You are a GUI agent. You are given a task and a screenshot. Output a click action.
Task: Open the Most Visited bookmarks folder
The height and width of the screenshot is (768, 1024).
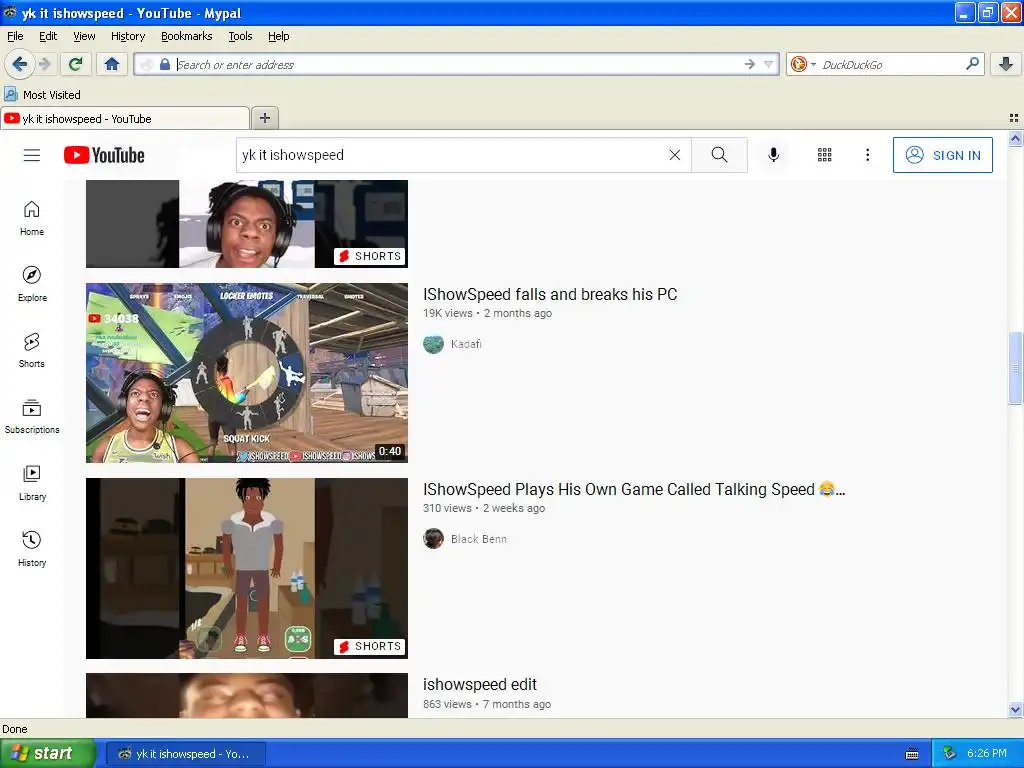click(42, 95)
